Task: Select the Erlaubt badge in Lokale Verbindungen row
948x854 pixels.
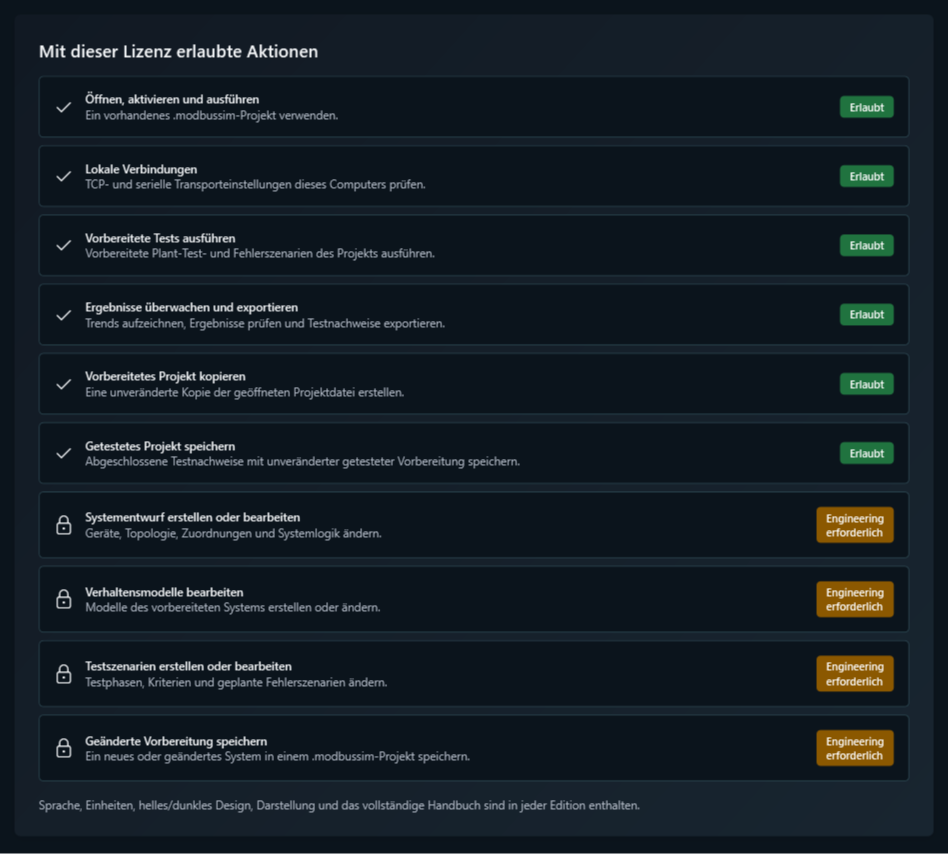Action: click(x=866, y=176)
